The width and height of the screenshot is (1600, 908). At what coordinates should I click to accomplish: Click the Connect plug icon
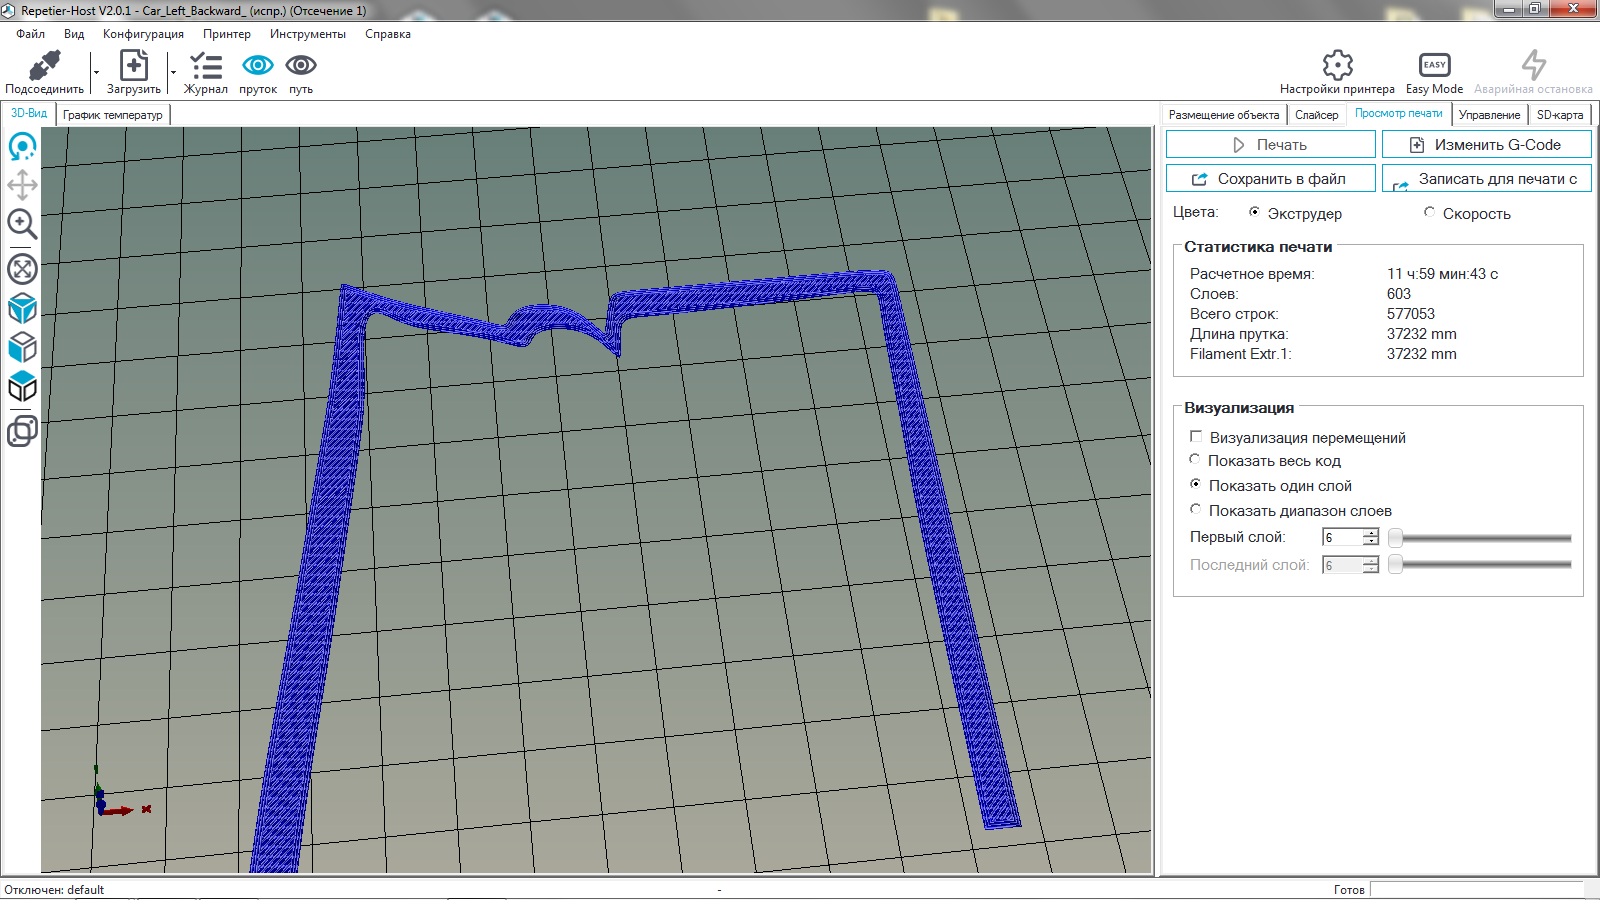44,67
